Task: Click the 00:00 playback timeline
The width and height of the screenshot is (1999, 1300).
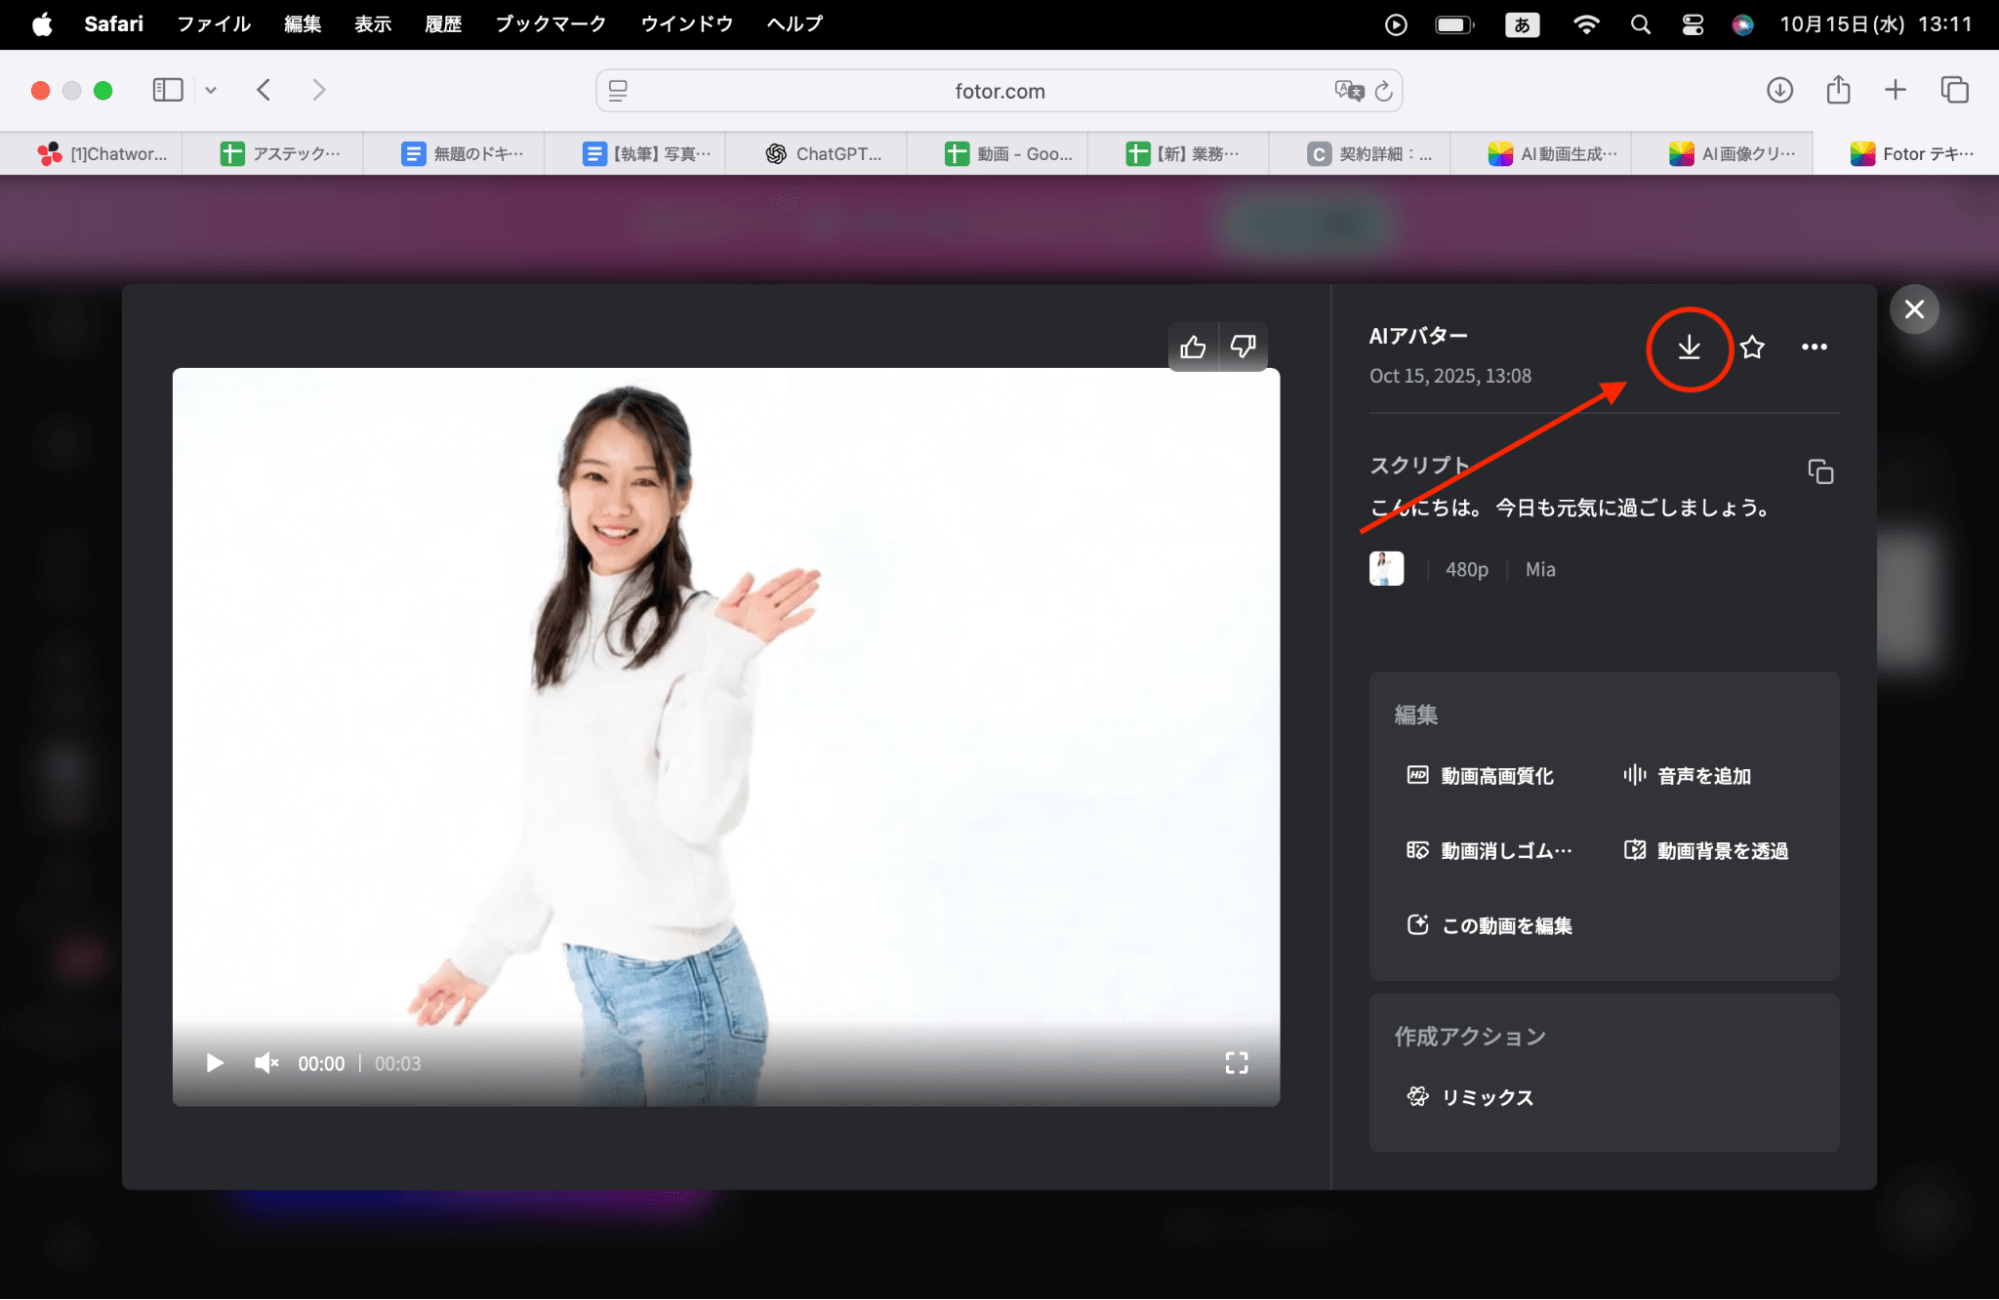Action: click(321, 1063)
